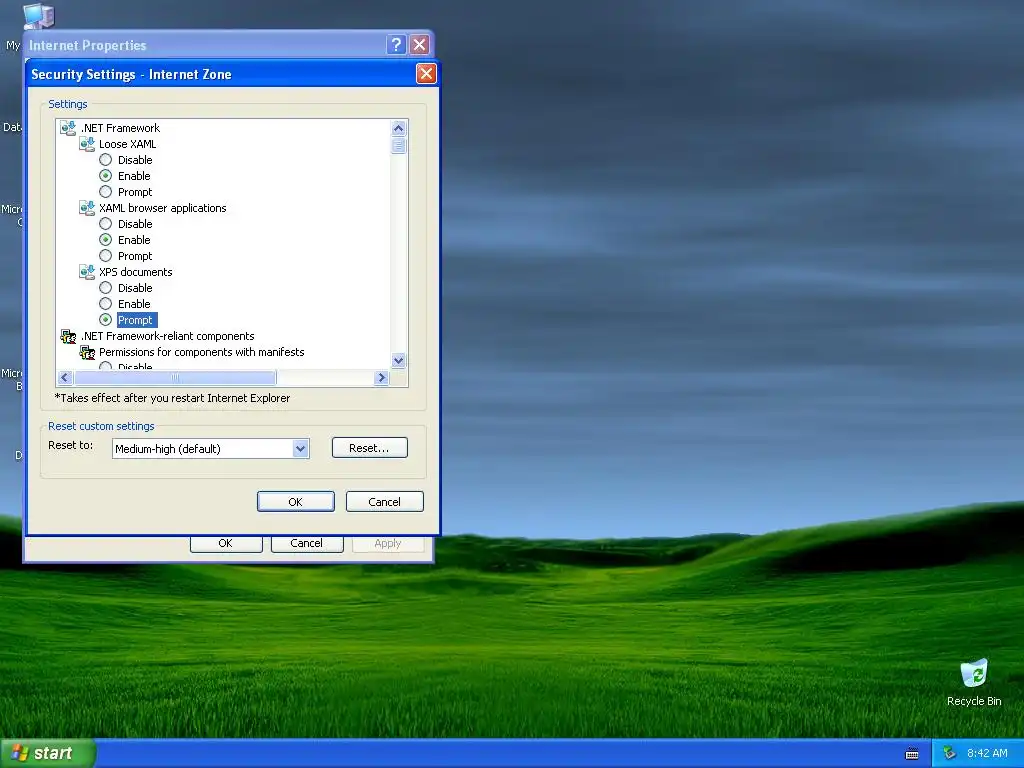This screenshot has height=768, width=1024.
Task: Click the vertical scrollbar thumb
Action: tap(398, 145)
